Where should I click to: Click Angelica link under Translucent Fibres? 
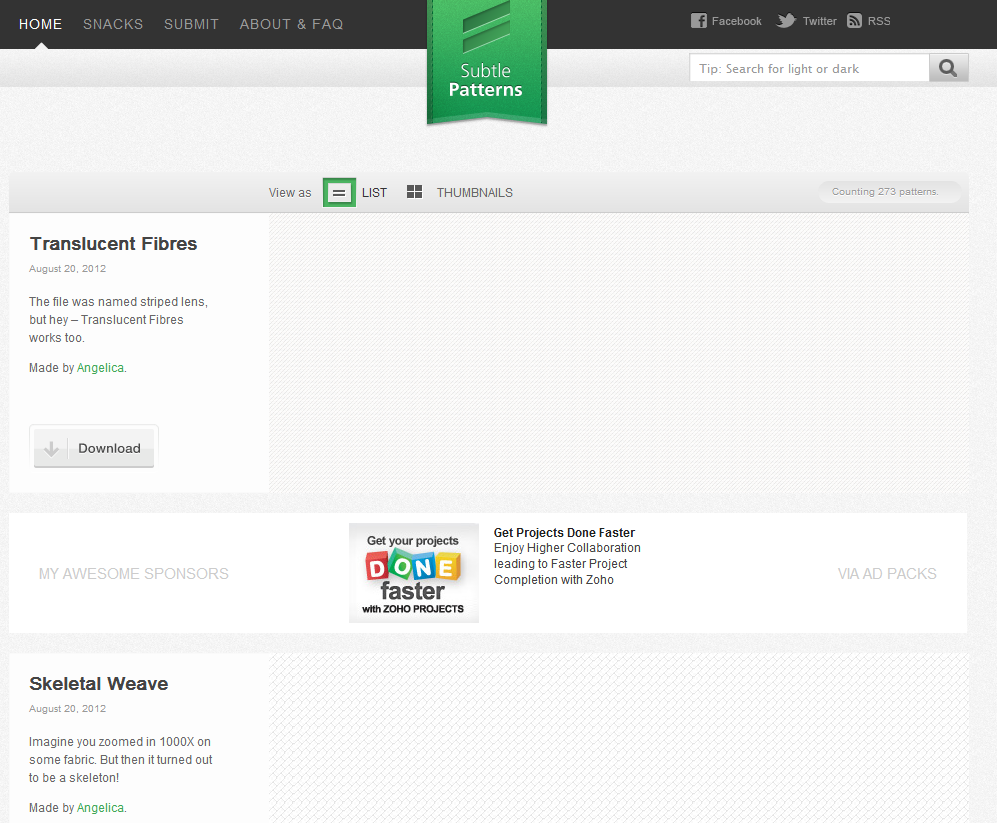[100, 368]
